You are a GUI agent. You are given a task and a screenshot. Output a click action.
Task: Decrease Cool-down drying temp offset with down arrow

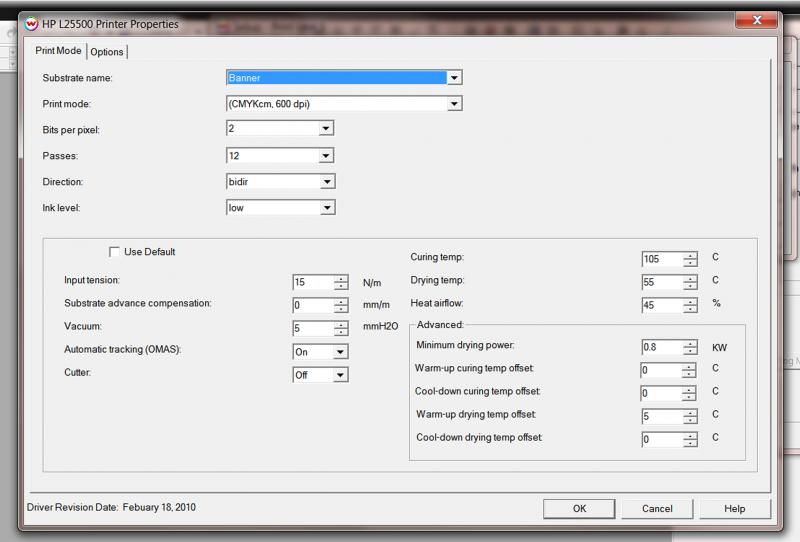690,443
